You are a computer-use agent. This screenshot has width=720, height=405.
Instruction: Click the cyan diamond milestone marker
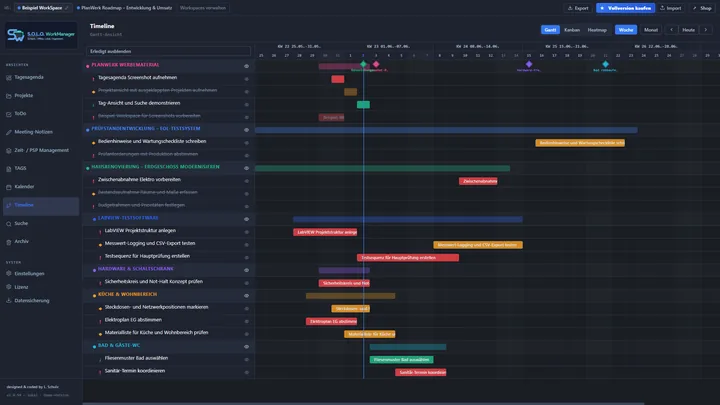coord(606,64)
